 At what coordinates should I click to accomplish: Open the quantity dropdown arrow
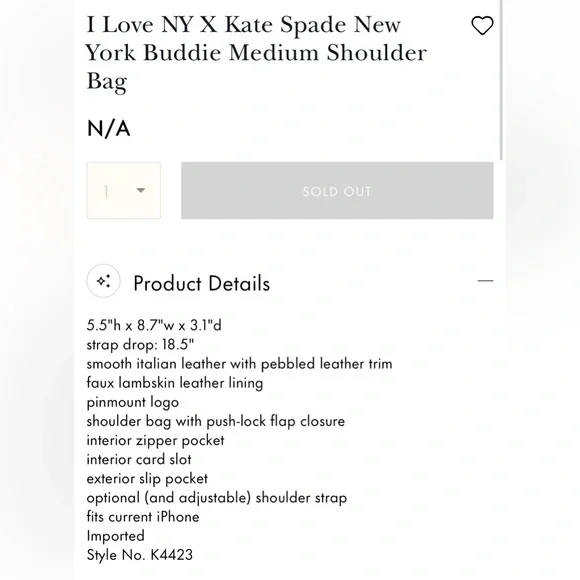[140, 190]
